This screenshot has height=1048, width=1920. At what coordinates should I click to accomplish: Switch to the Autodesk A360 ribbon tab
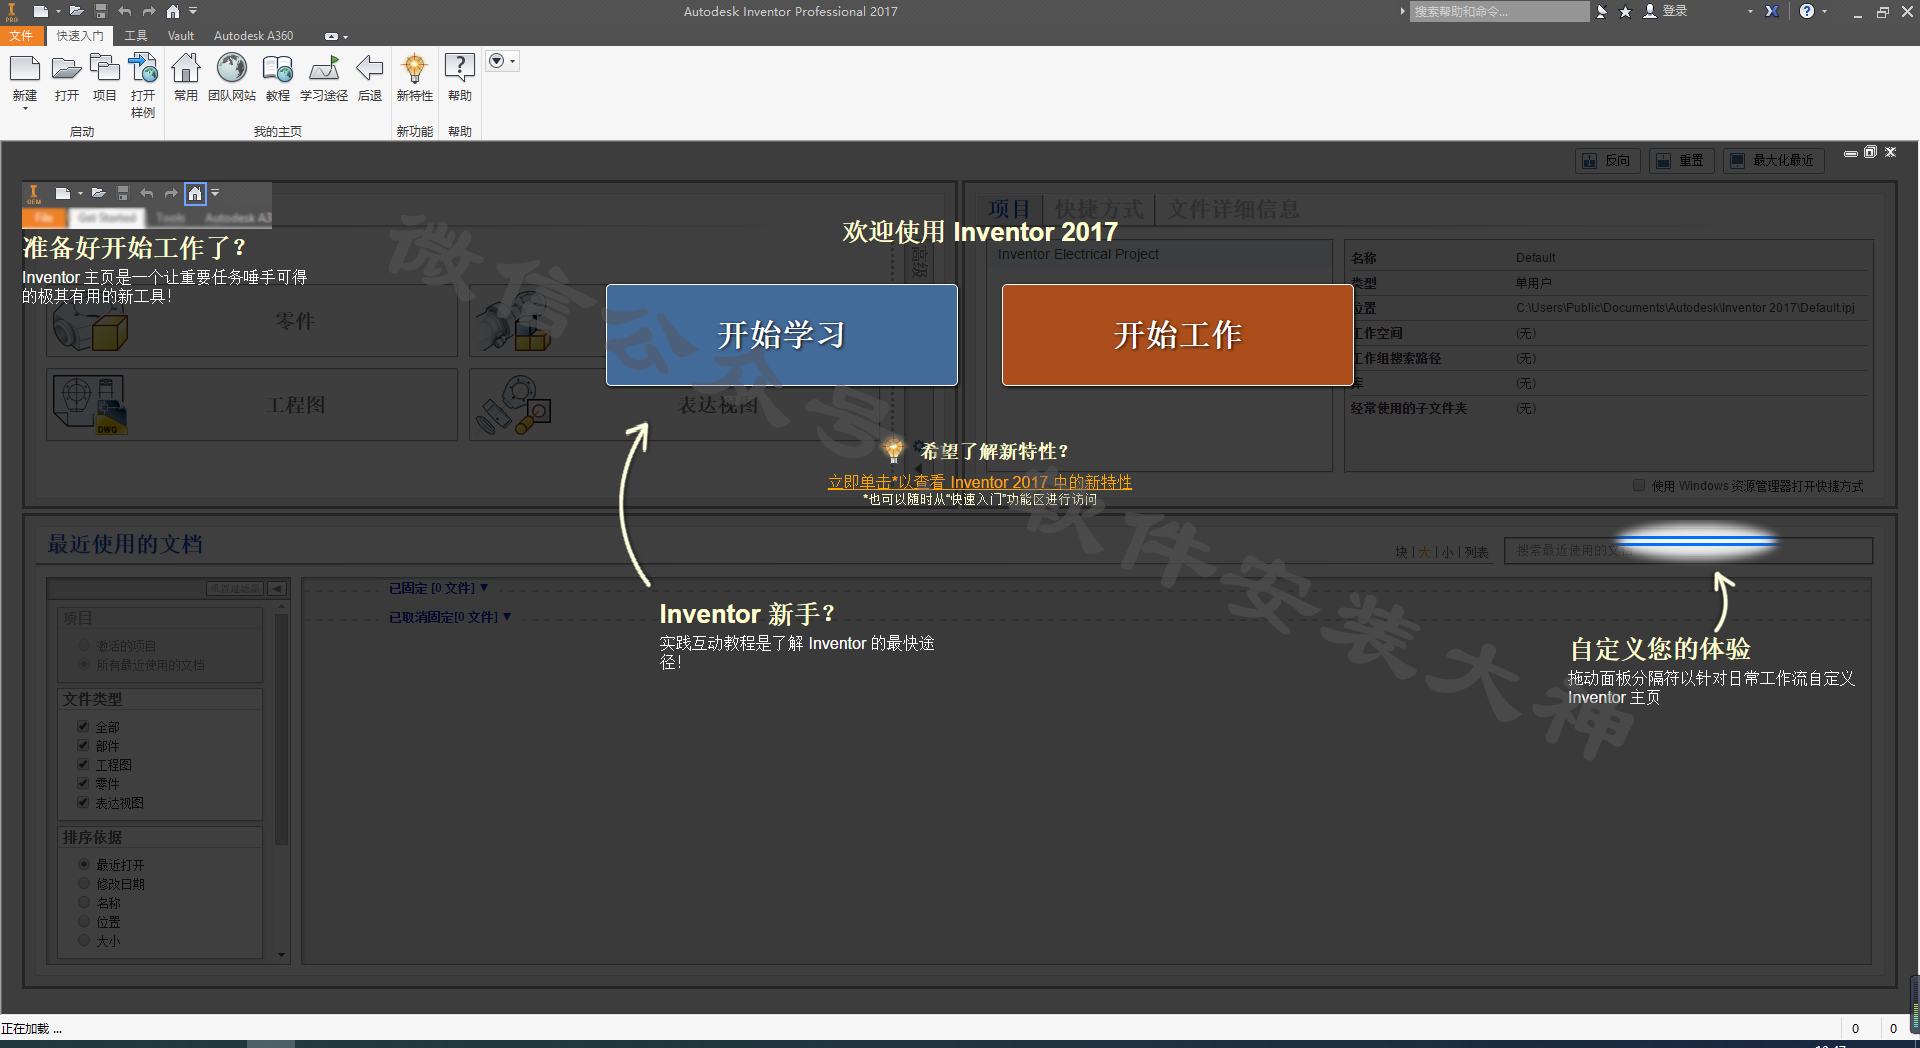[254, 36]
